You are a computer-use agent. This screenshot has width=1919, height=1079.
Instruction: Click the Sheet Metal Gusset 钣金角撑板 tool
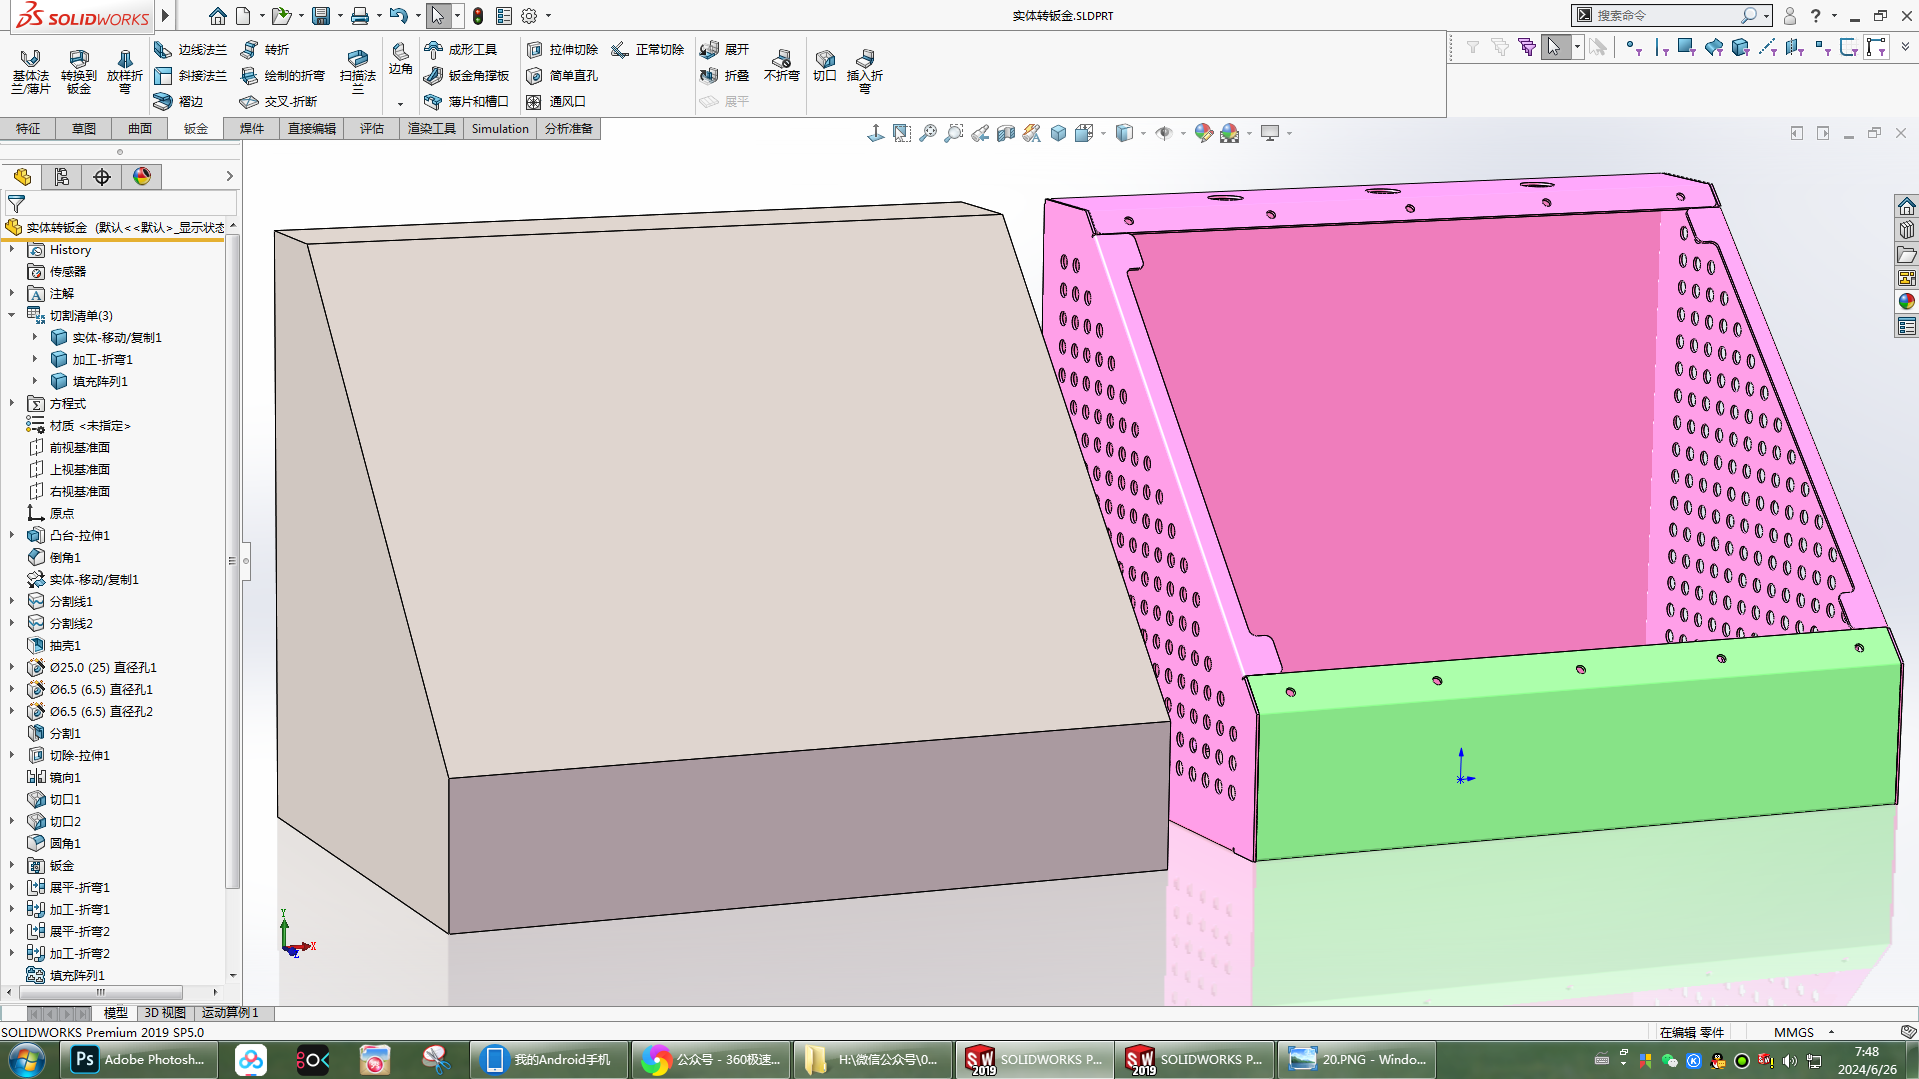pyautogui.click(x=467, y=75)
